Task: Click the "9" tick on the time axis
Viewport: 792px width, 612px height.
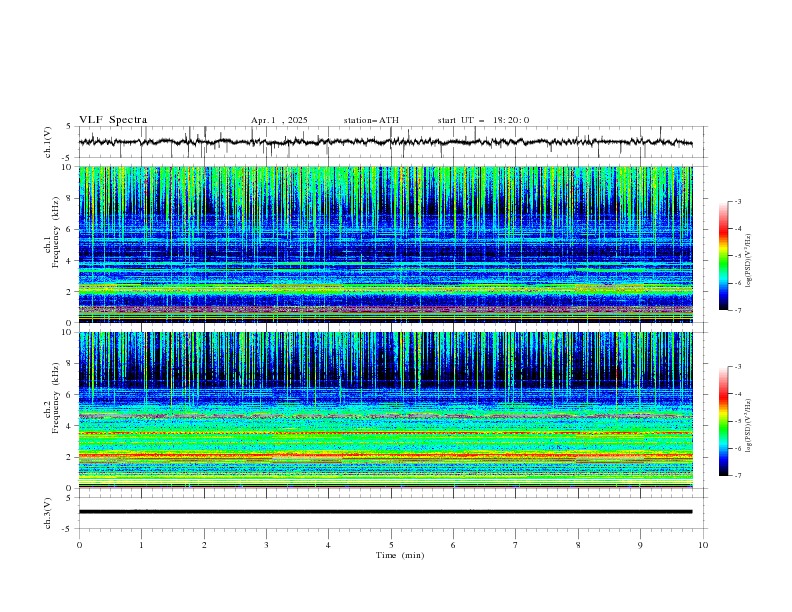Action: (640, 545)
